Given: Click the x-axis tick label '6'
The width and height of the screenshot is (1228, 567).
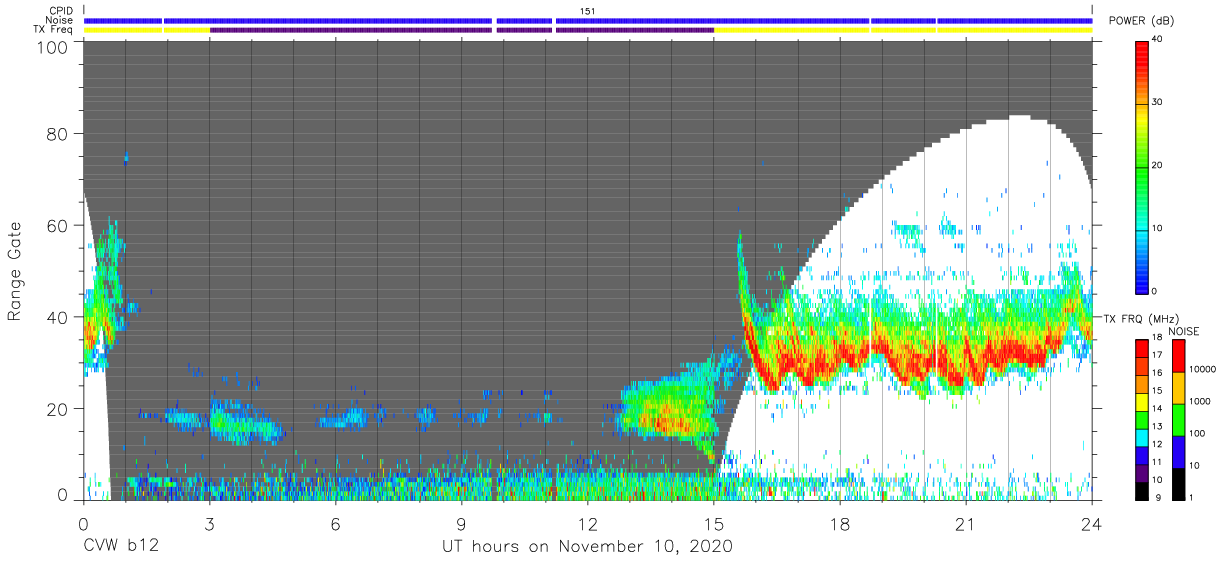Looking at the screenshot, I should pyautogui.click(x=335, y=525).
